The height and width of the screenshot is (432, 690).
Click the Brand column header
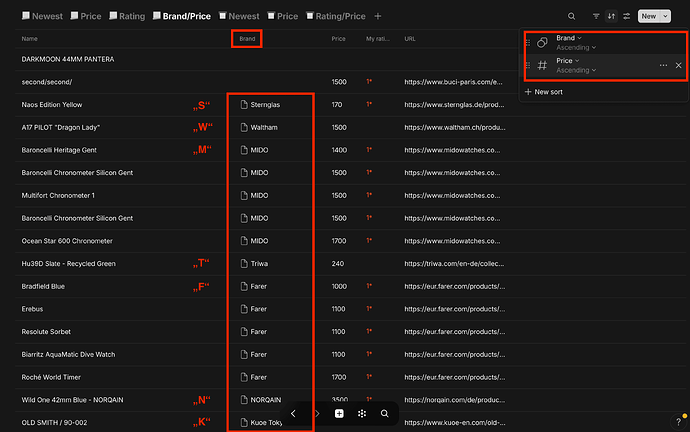[x=247, y=39]
